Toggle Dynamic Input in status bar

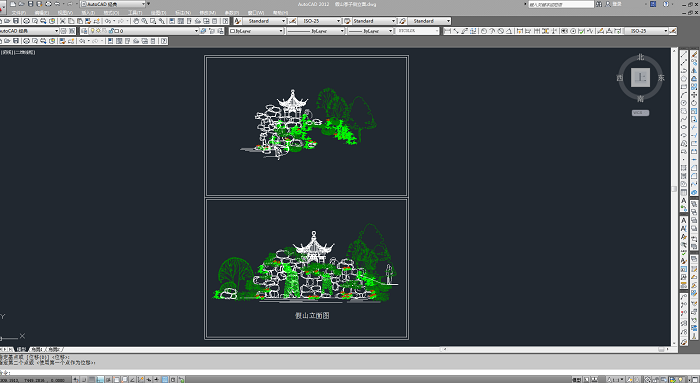[x=149, y=379]
